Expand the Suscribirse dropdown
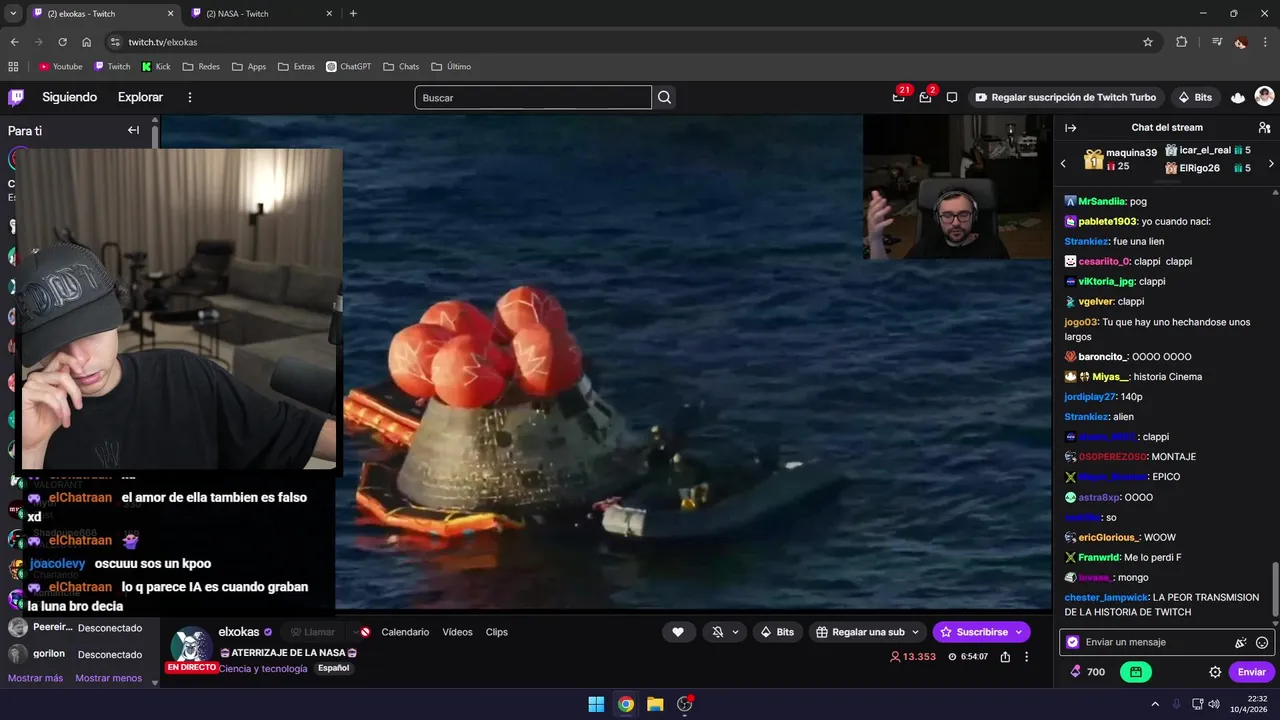 coord(1019,632)
